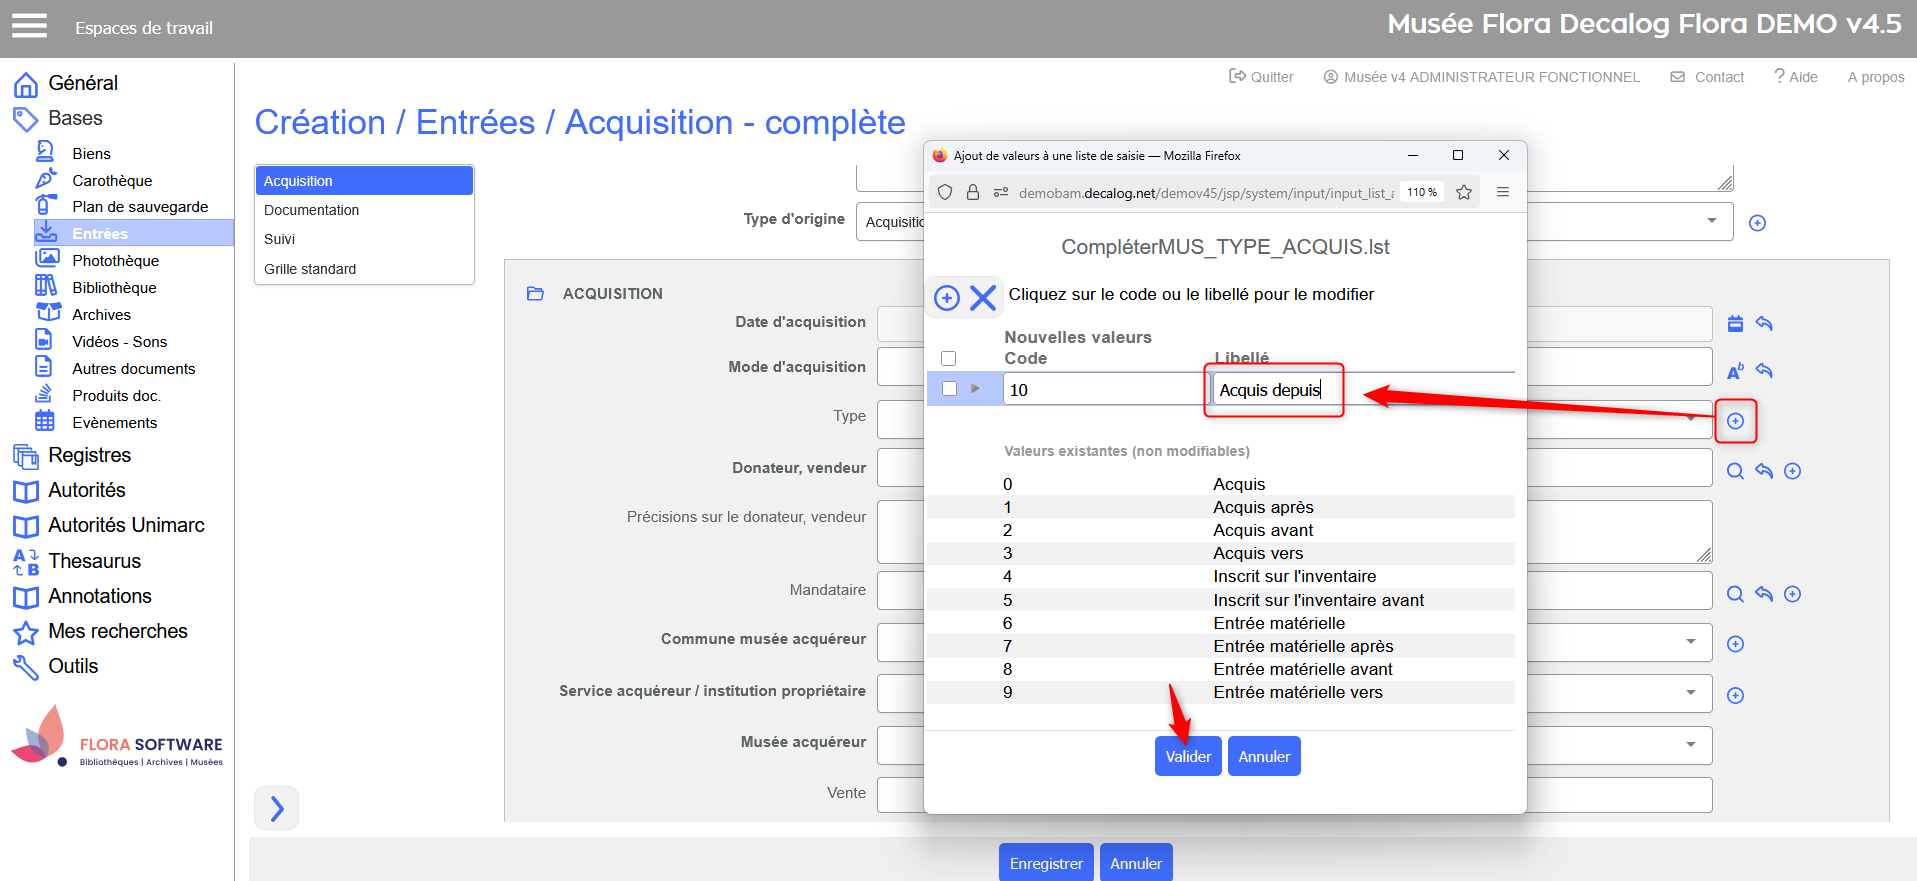The height and width of the screenshot is (881, 1917).
Task: Open calendar picker for Date d'acquisition
Action: pos(1735,324)
